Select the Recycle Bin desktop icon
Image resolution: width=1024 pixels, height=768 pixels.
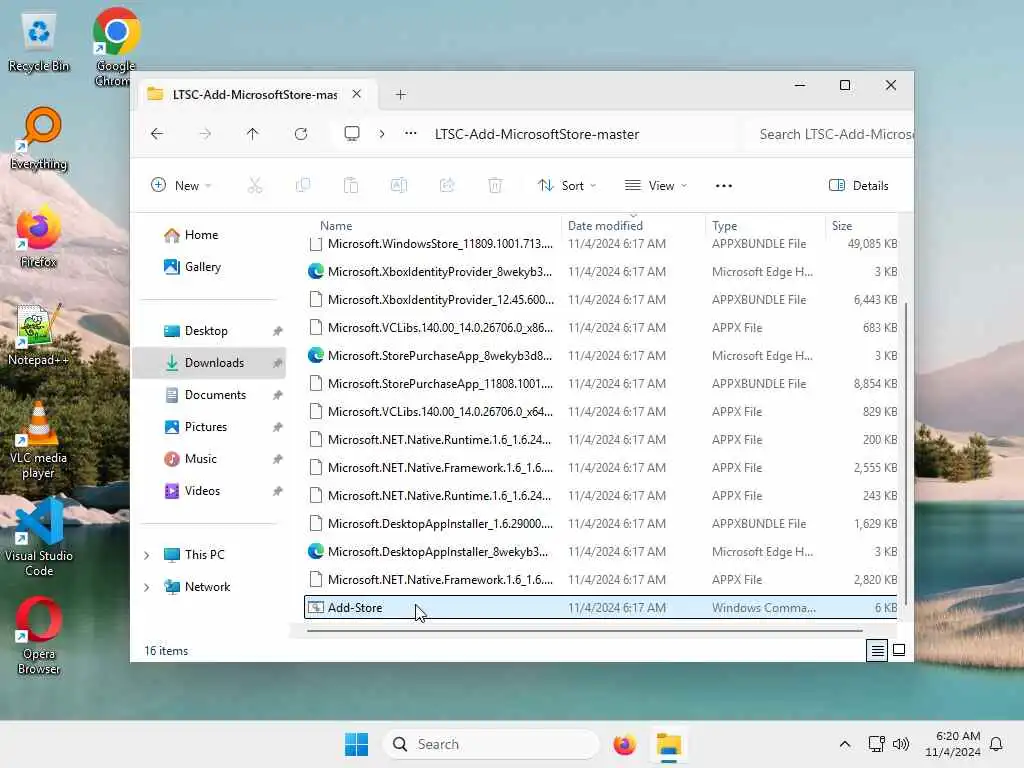39,42
